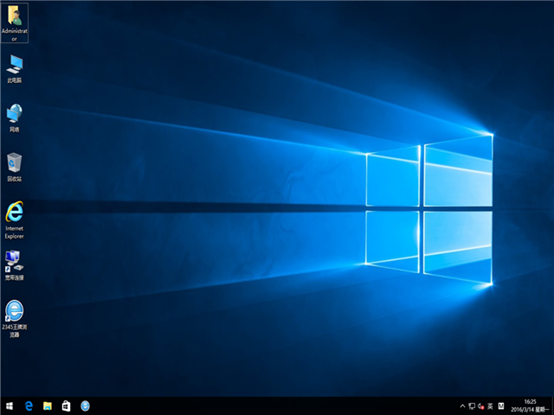Open the clock and date flyout
The height and width of the screenshot is (415, 554).
(x=530, y=406)
